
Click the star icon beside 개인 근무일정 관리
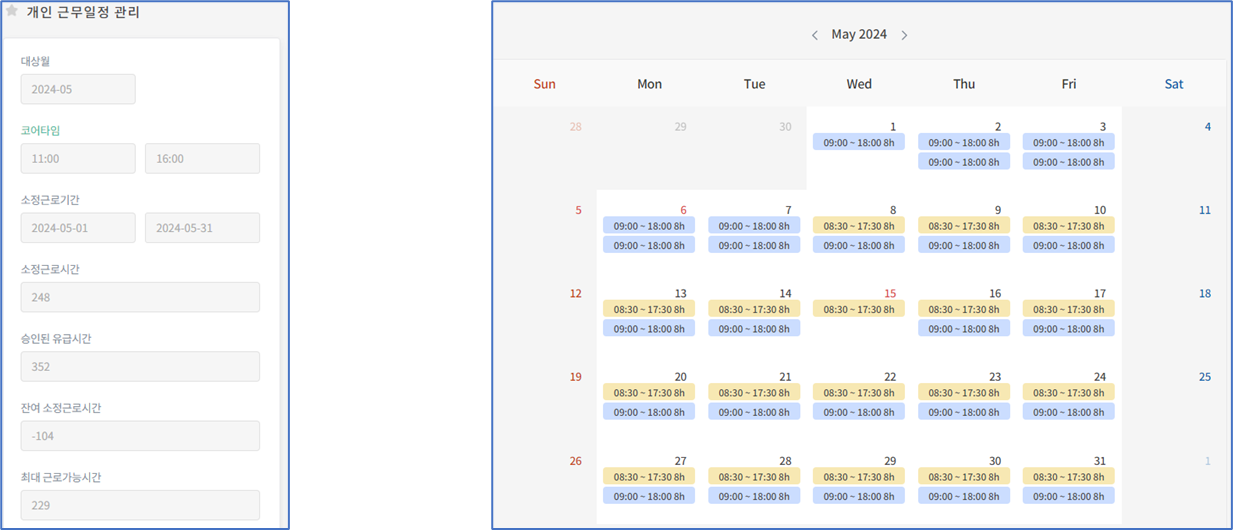pos(12,12)
